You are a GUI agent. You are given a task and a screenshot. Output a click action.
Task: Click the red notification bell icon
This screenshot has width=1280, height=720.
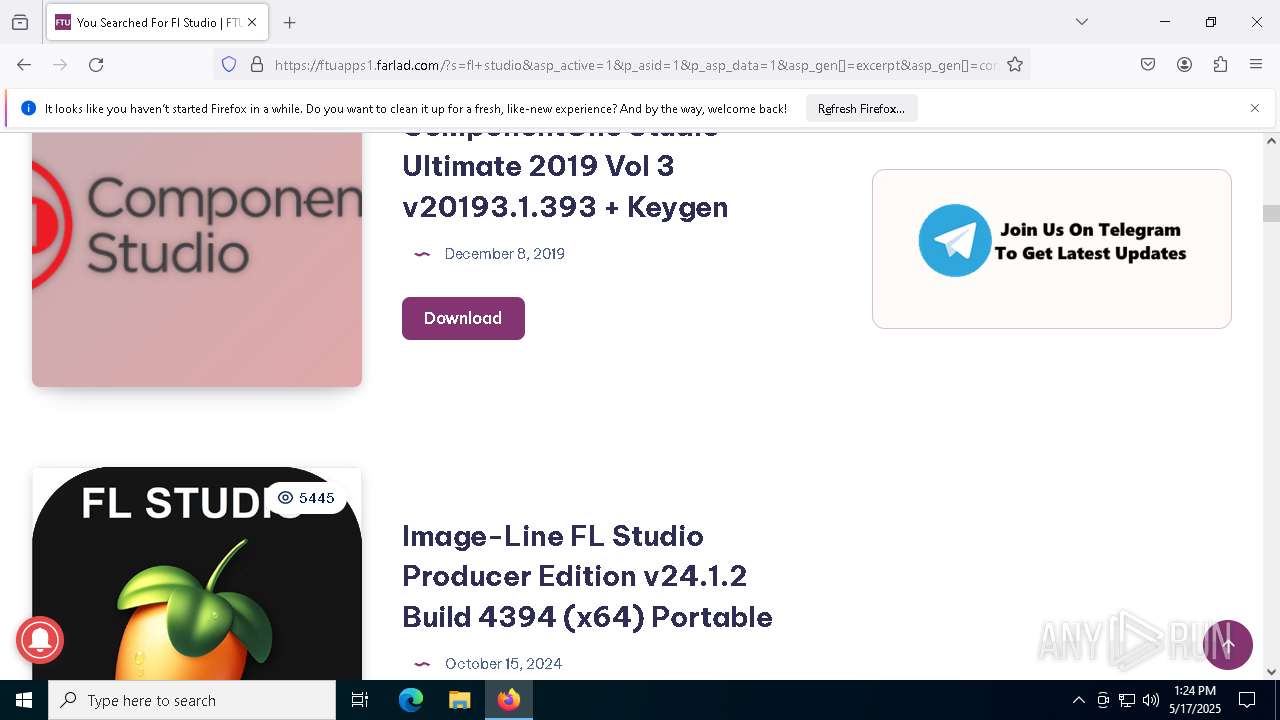pyautogui.click(x=40, y=640)
